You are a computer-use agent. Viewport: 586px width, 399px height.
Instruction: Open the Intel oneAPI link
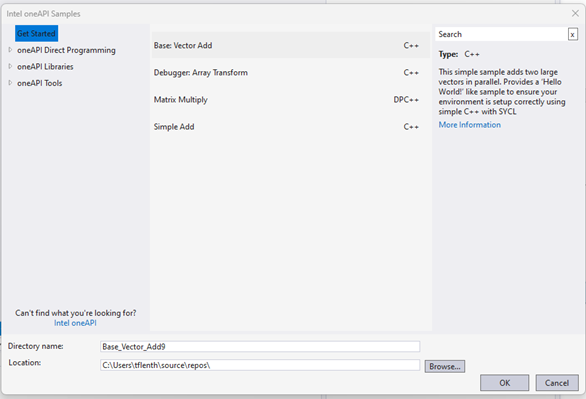point(75,323)
